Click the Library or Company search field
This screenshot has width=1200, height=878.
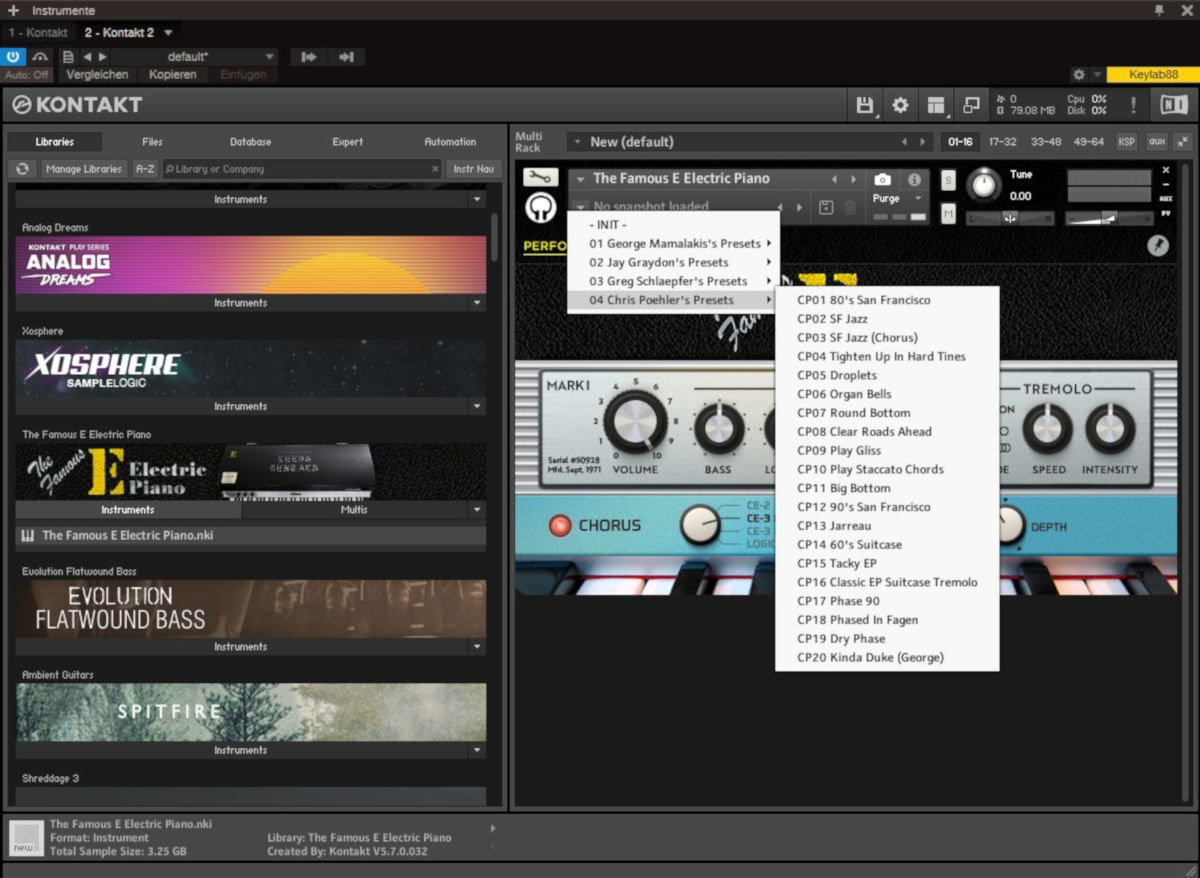coord(302,169)
